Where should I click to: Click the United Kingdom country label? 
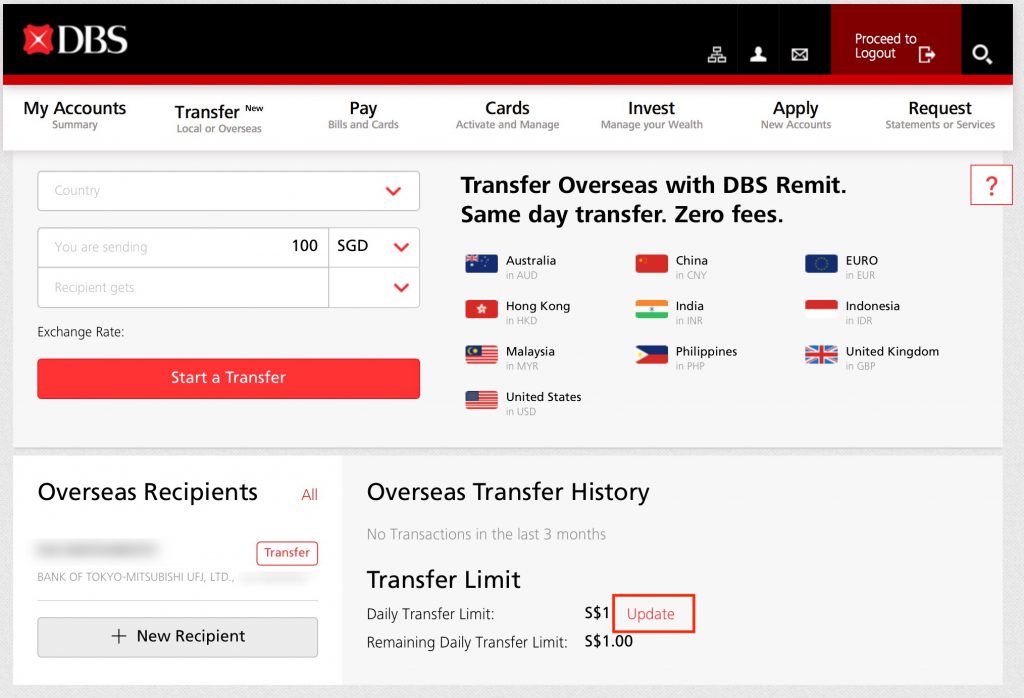[892, 351]
